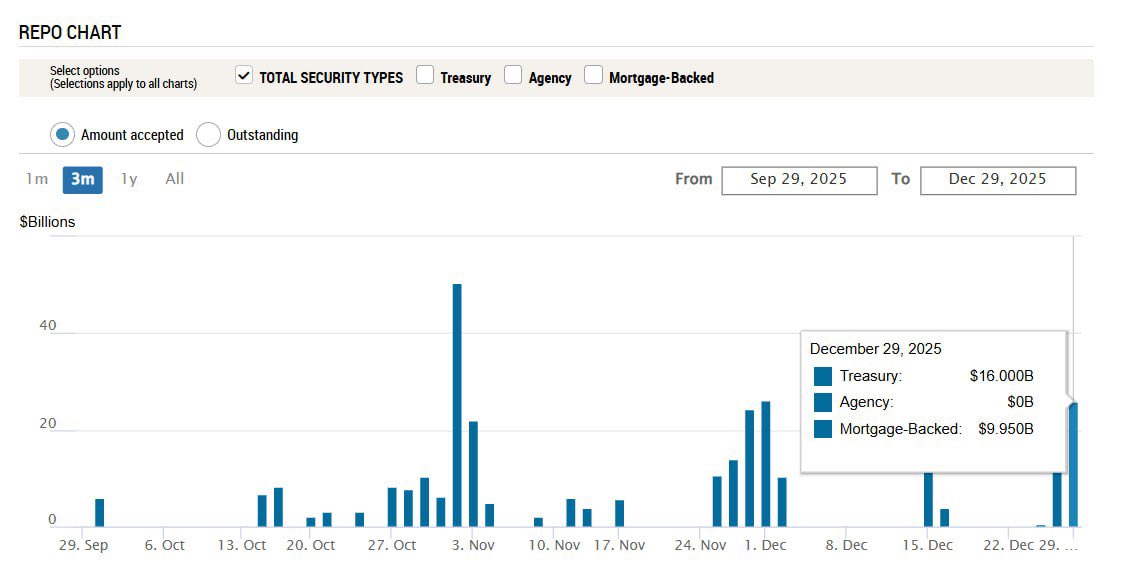Choose the Outstanding radio button
The height and width of the screenshot is (565, 1132).
[208, 134]
